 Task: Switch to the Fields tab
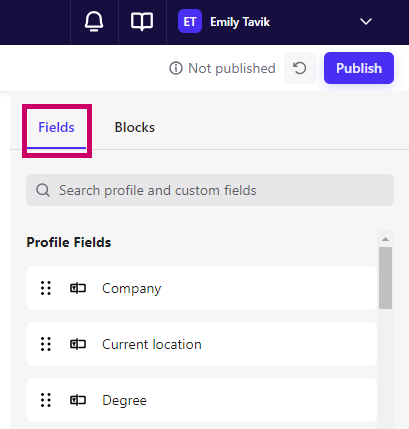[x=56, y=127]
